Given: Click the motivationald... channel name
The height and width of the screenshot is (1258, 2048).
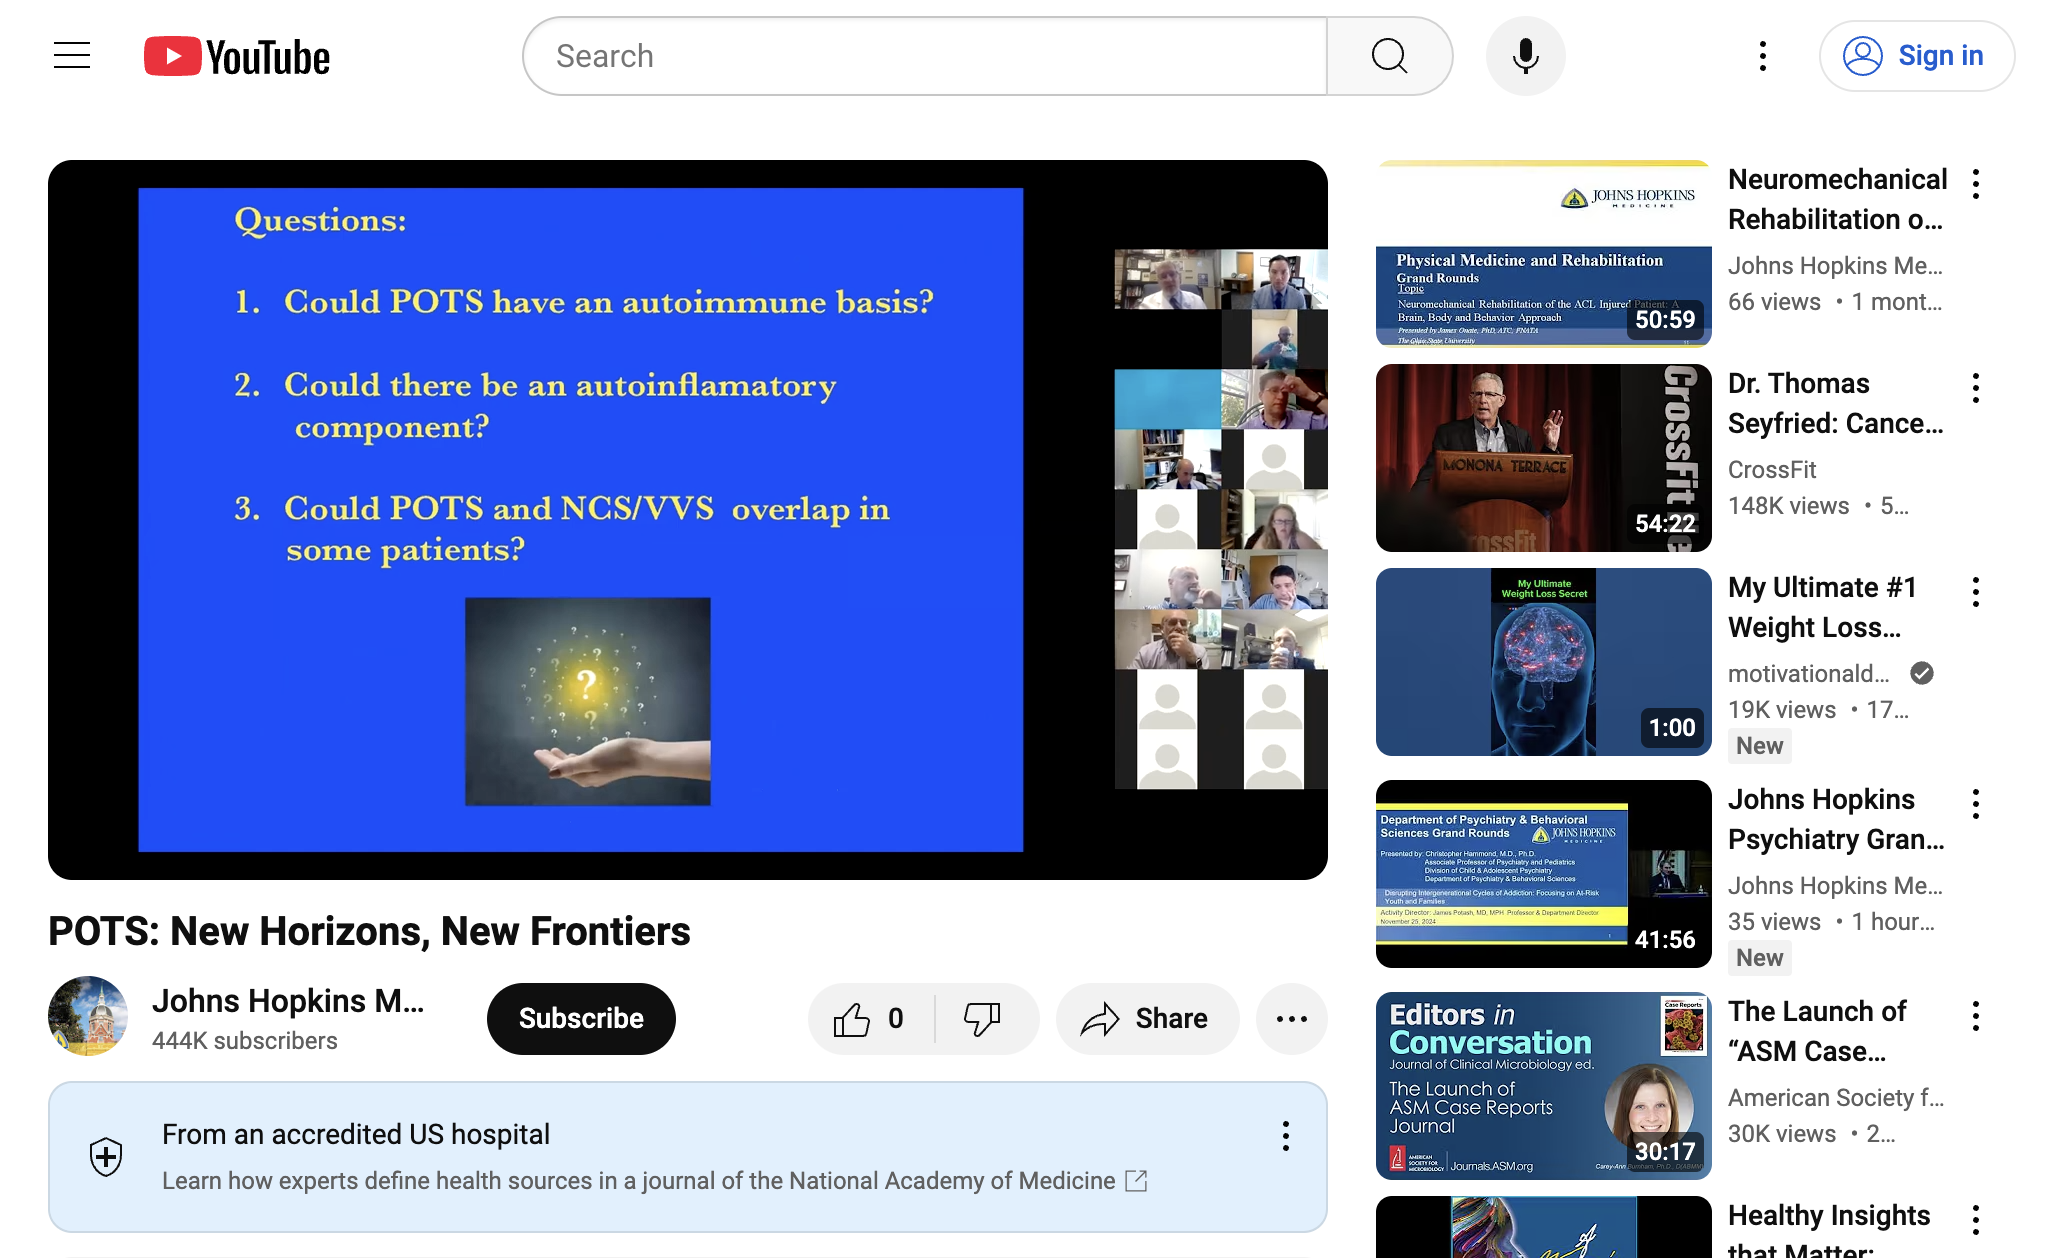Looking at the screenshot, I should pos(1809,674).
